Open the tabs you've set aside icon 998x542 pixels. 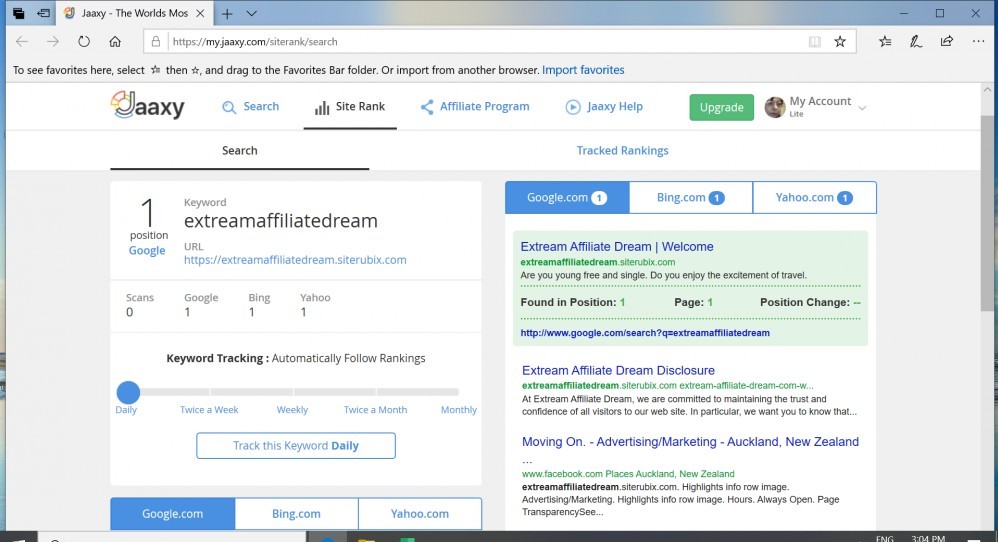[18, 13]
